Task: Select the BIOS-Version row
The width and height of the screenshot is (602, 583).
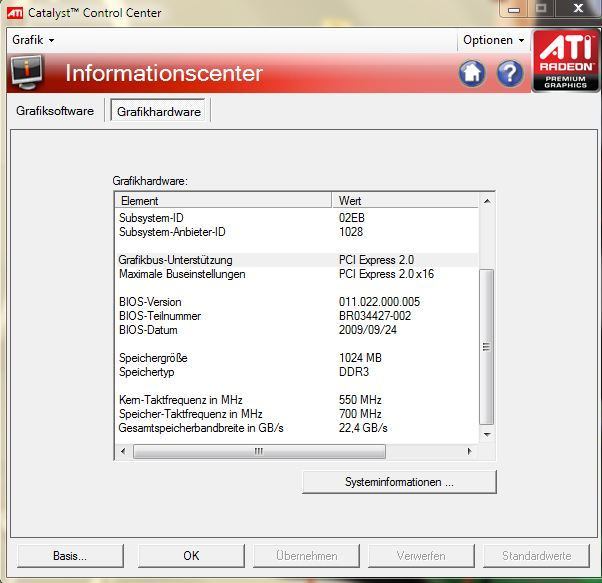Action: (297, 302)
